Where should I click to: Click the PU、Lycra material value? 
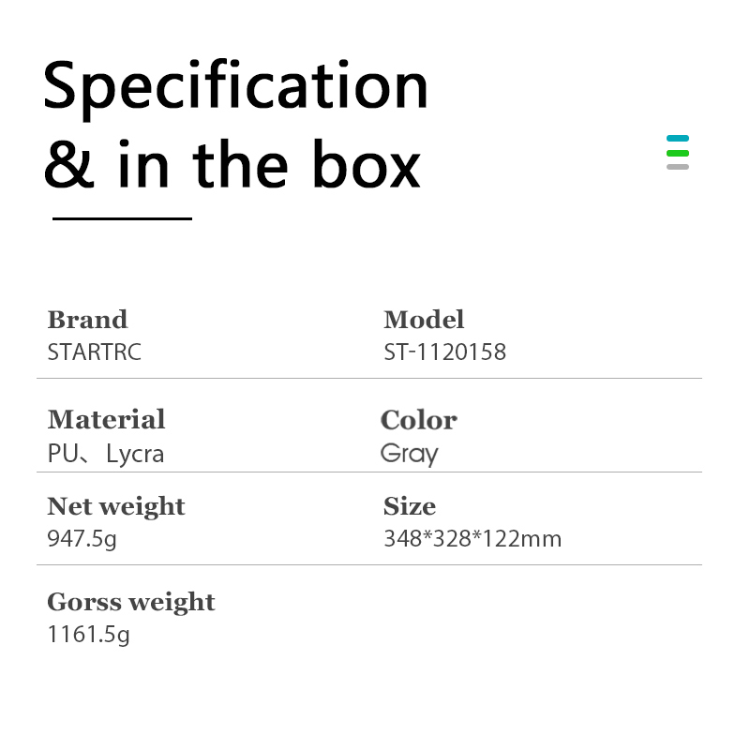tap(105, 454)
